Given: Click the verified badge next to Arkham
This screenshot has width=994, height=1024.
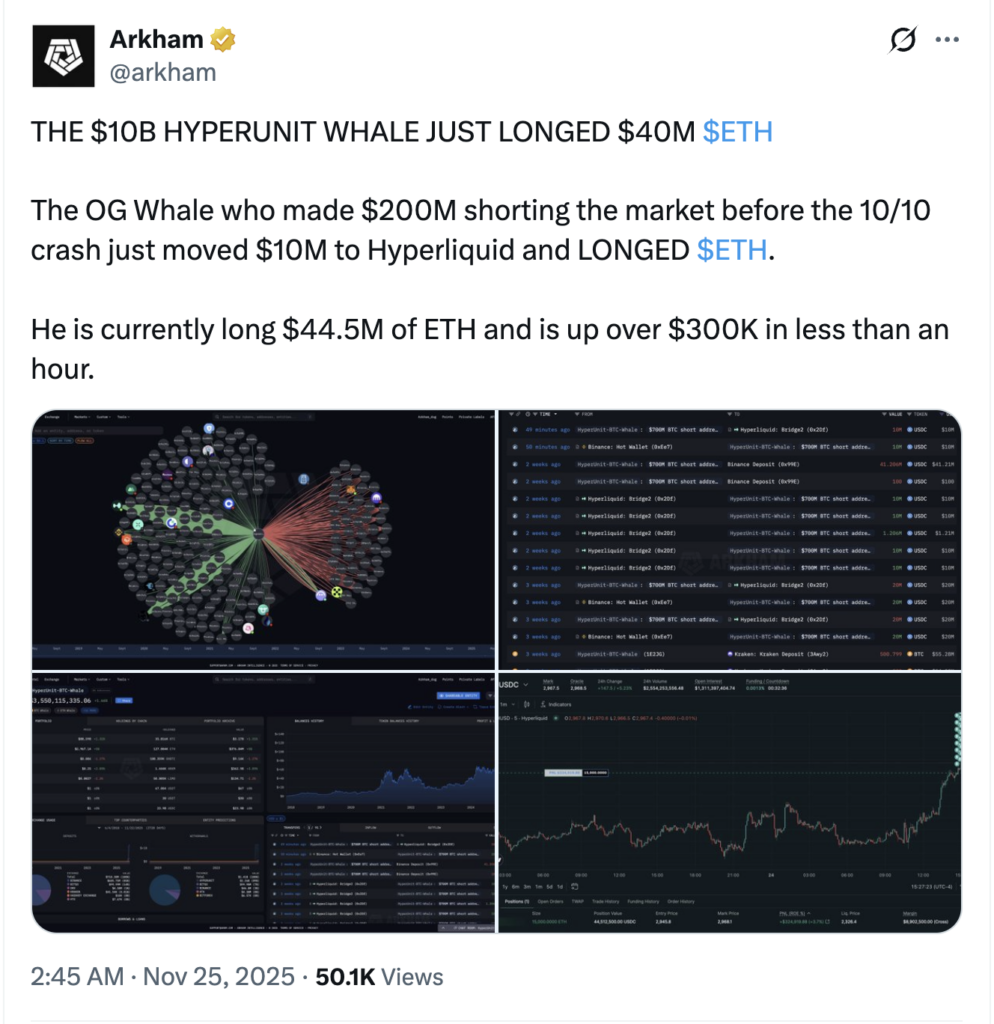Looking at the screenshot, I should [222, 39].
